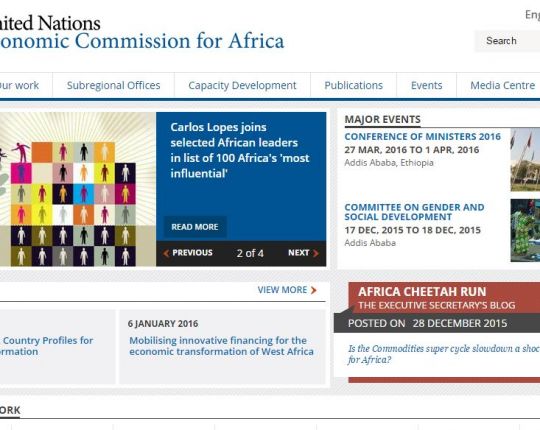Click the orange chevron next to VIEW MORE
This screenshot has height=430, width=540.
[313, 290]
